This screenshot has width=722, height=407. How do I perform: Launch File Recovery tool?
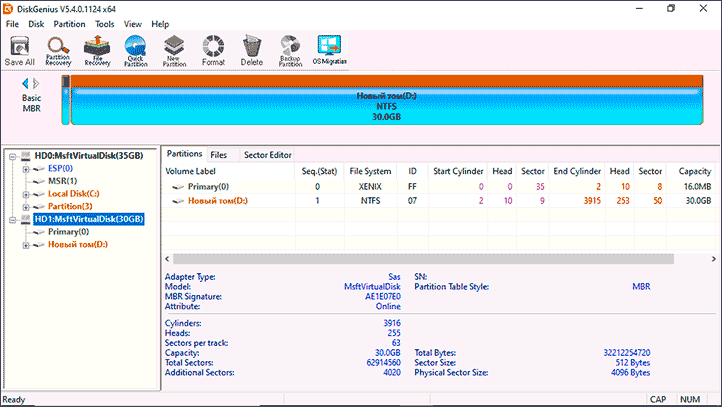tap(97, 51)
